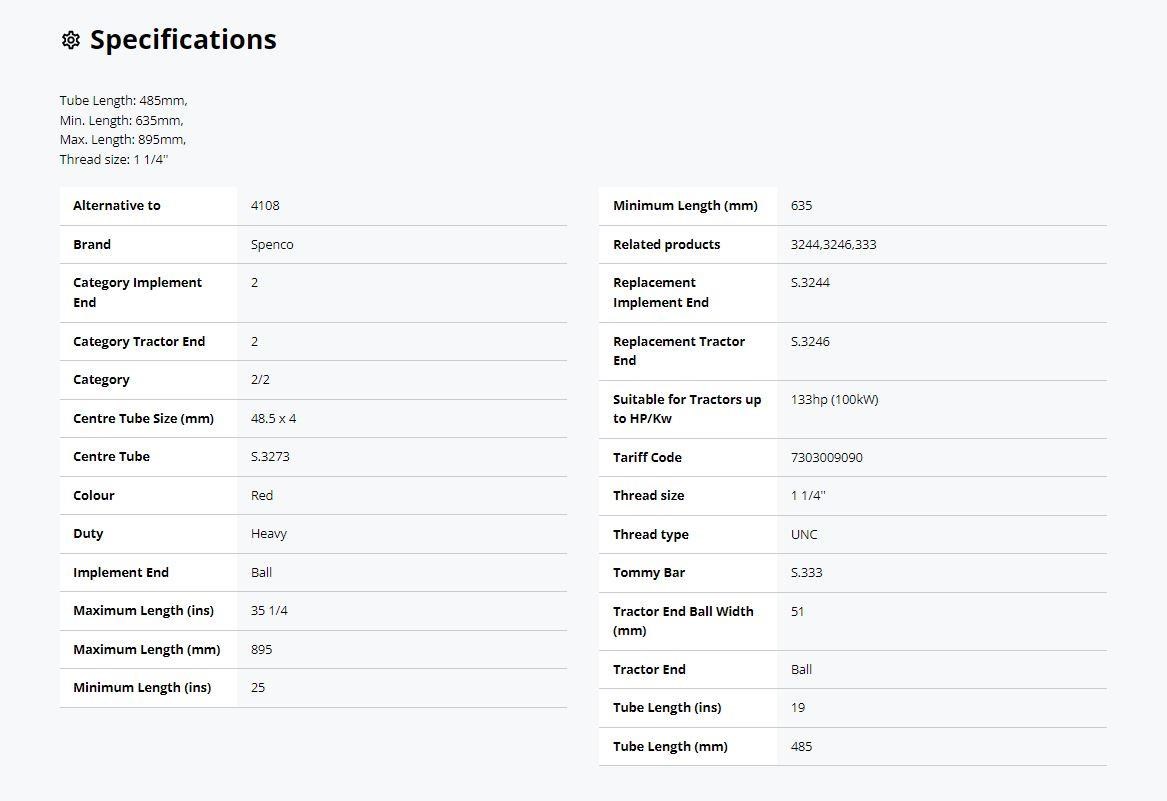
Task: Click the gear icon beside Specifications
Action: [x=70, y=40]
